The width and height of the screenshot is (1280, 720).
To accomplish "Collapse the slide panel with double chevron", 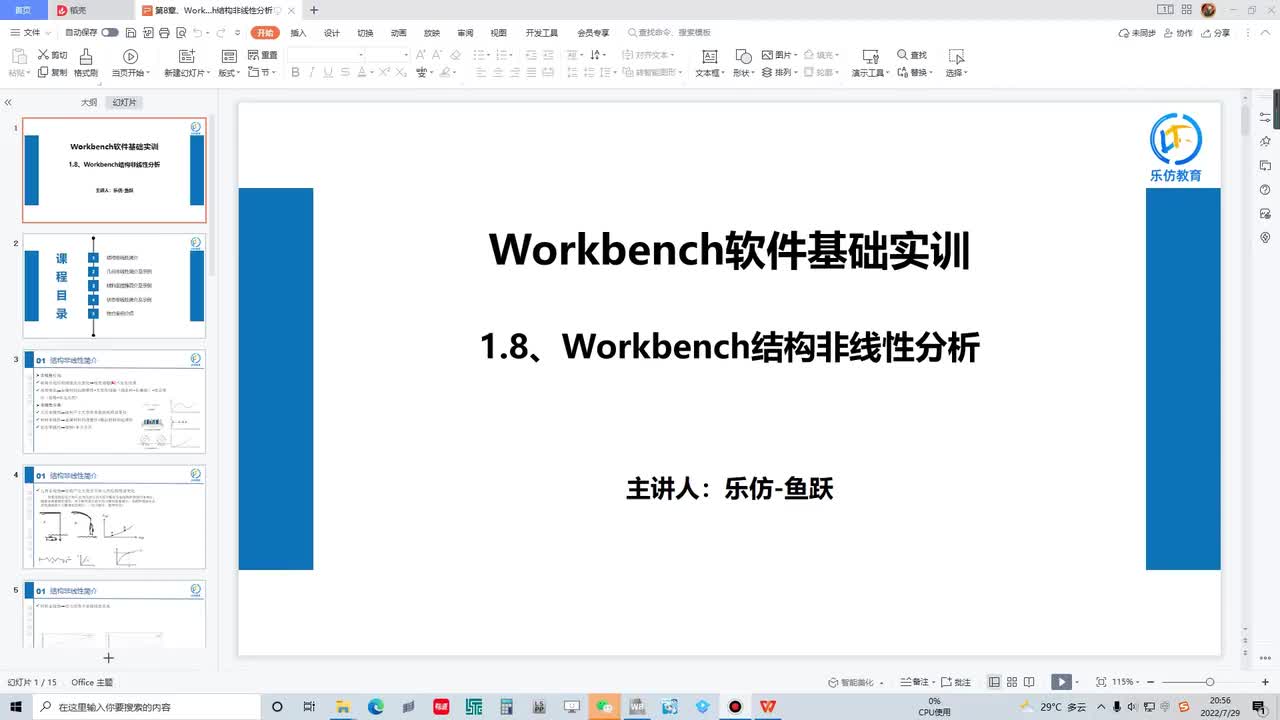I will click(x=8, y=103).
